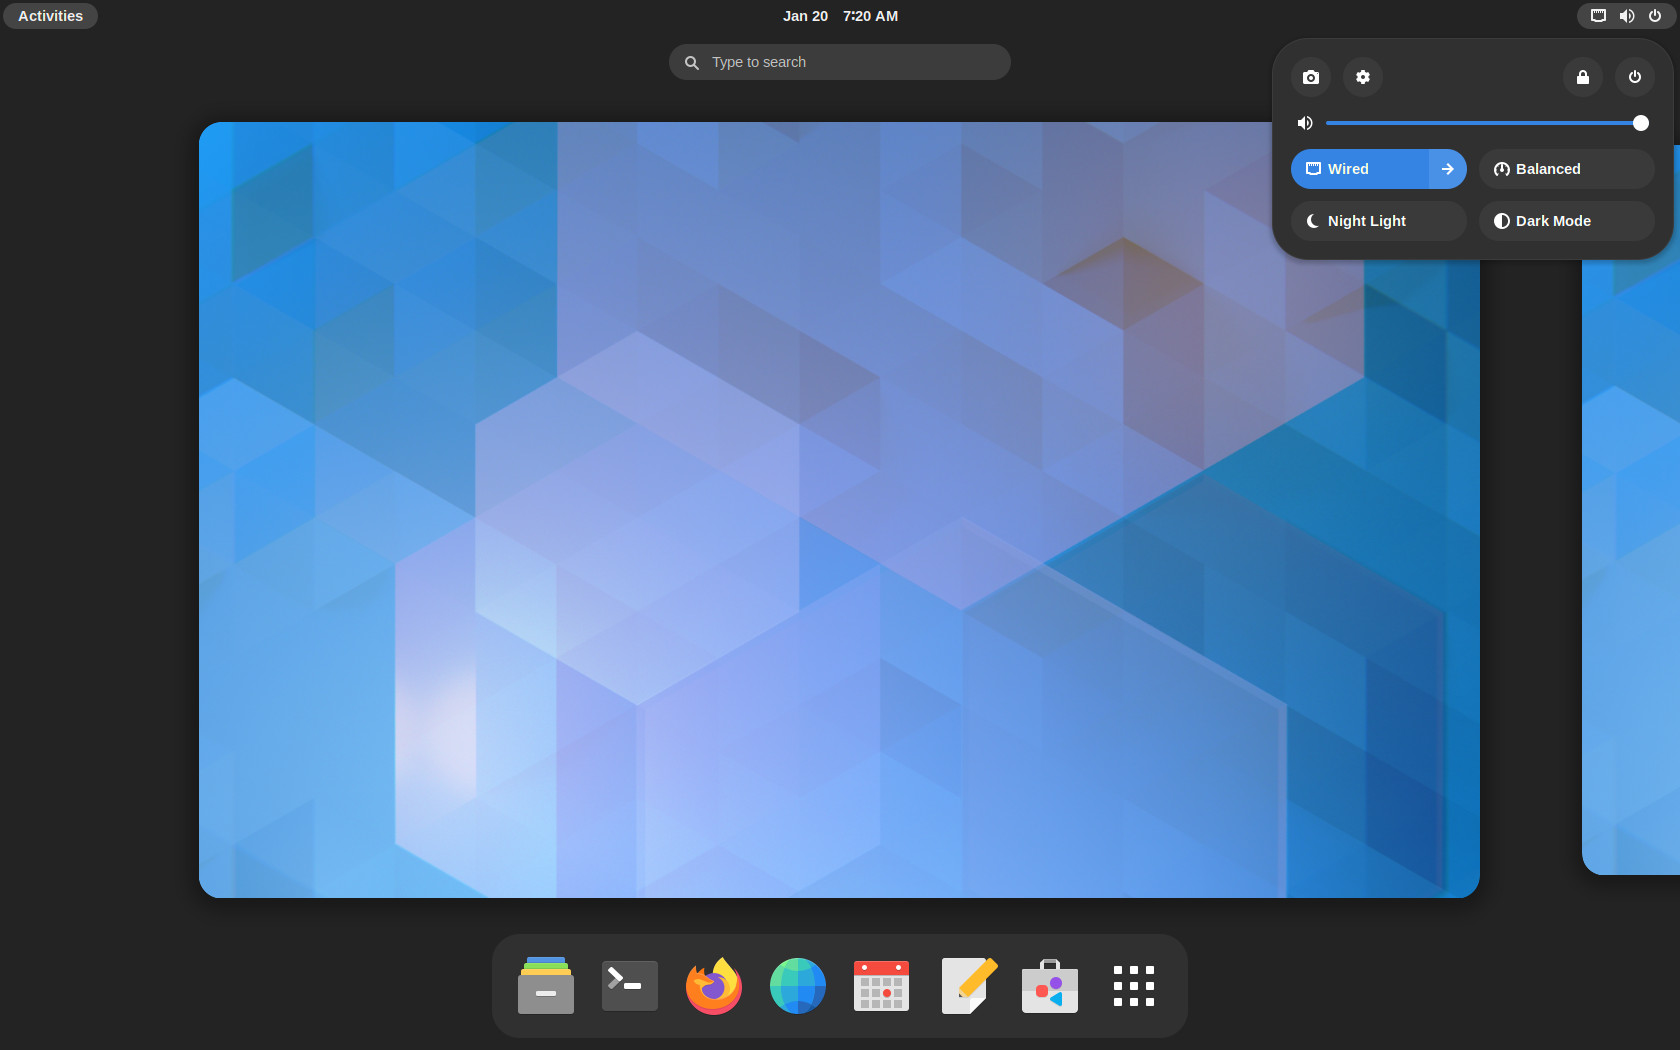Open the GNOME Web browser globe icon

(798, 986)
